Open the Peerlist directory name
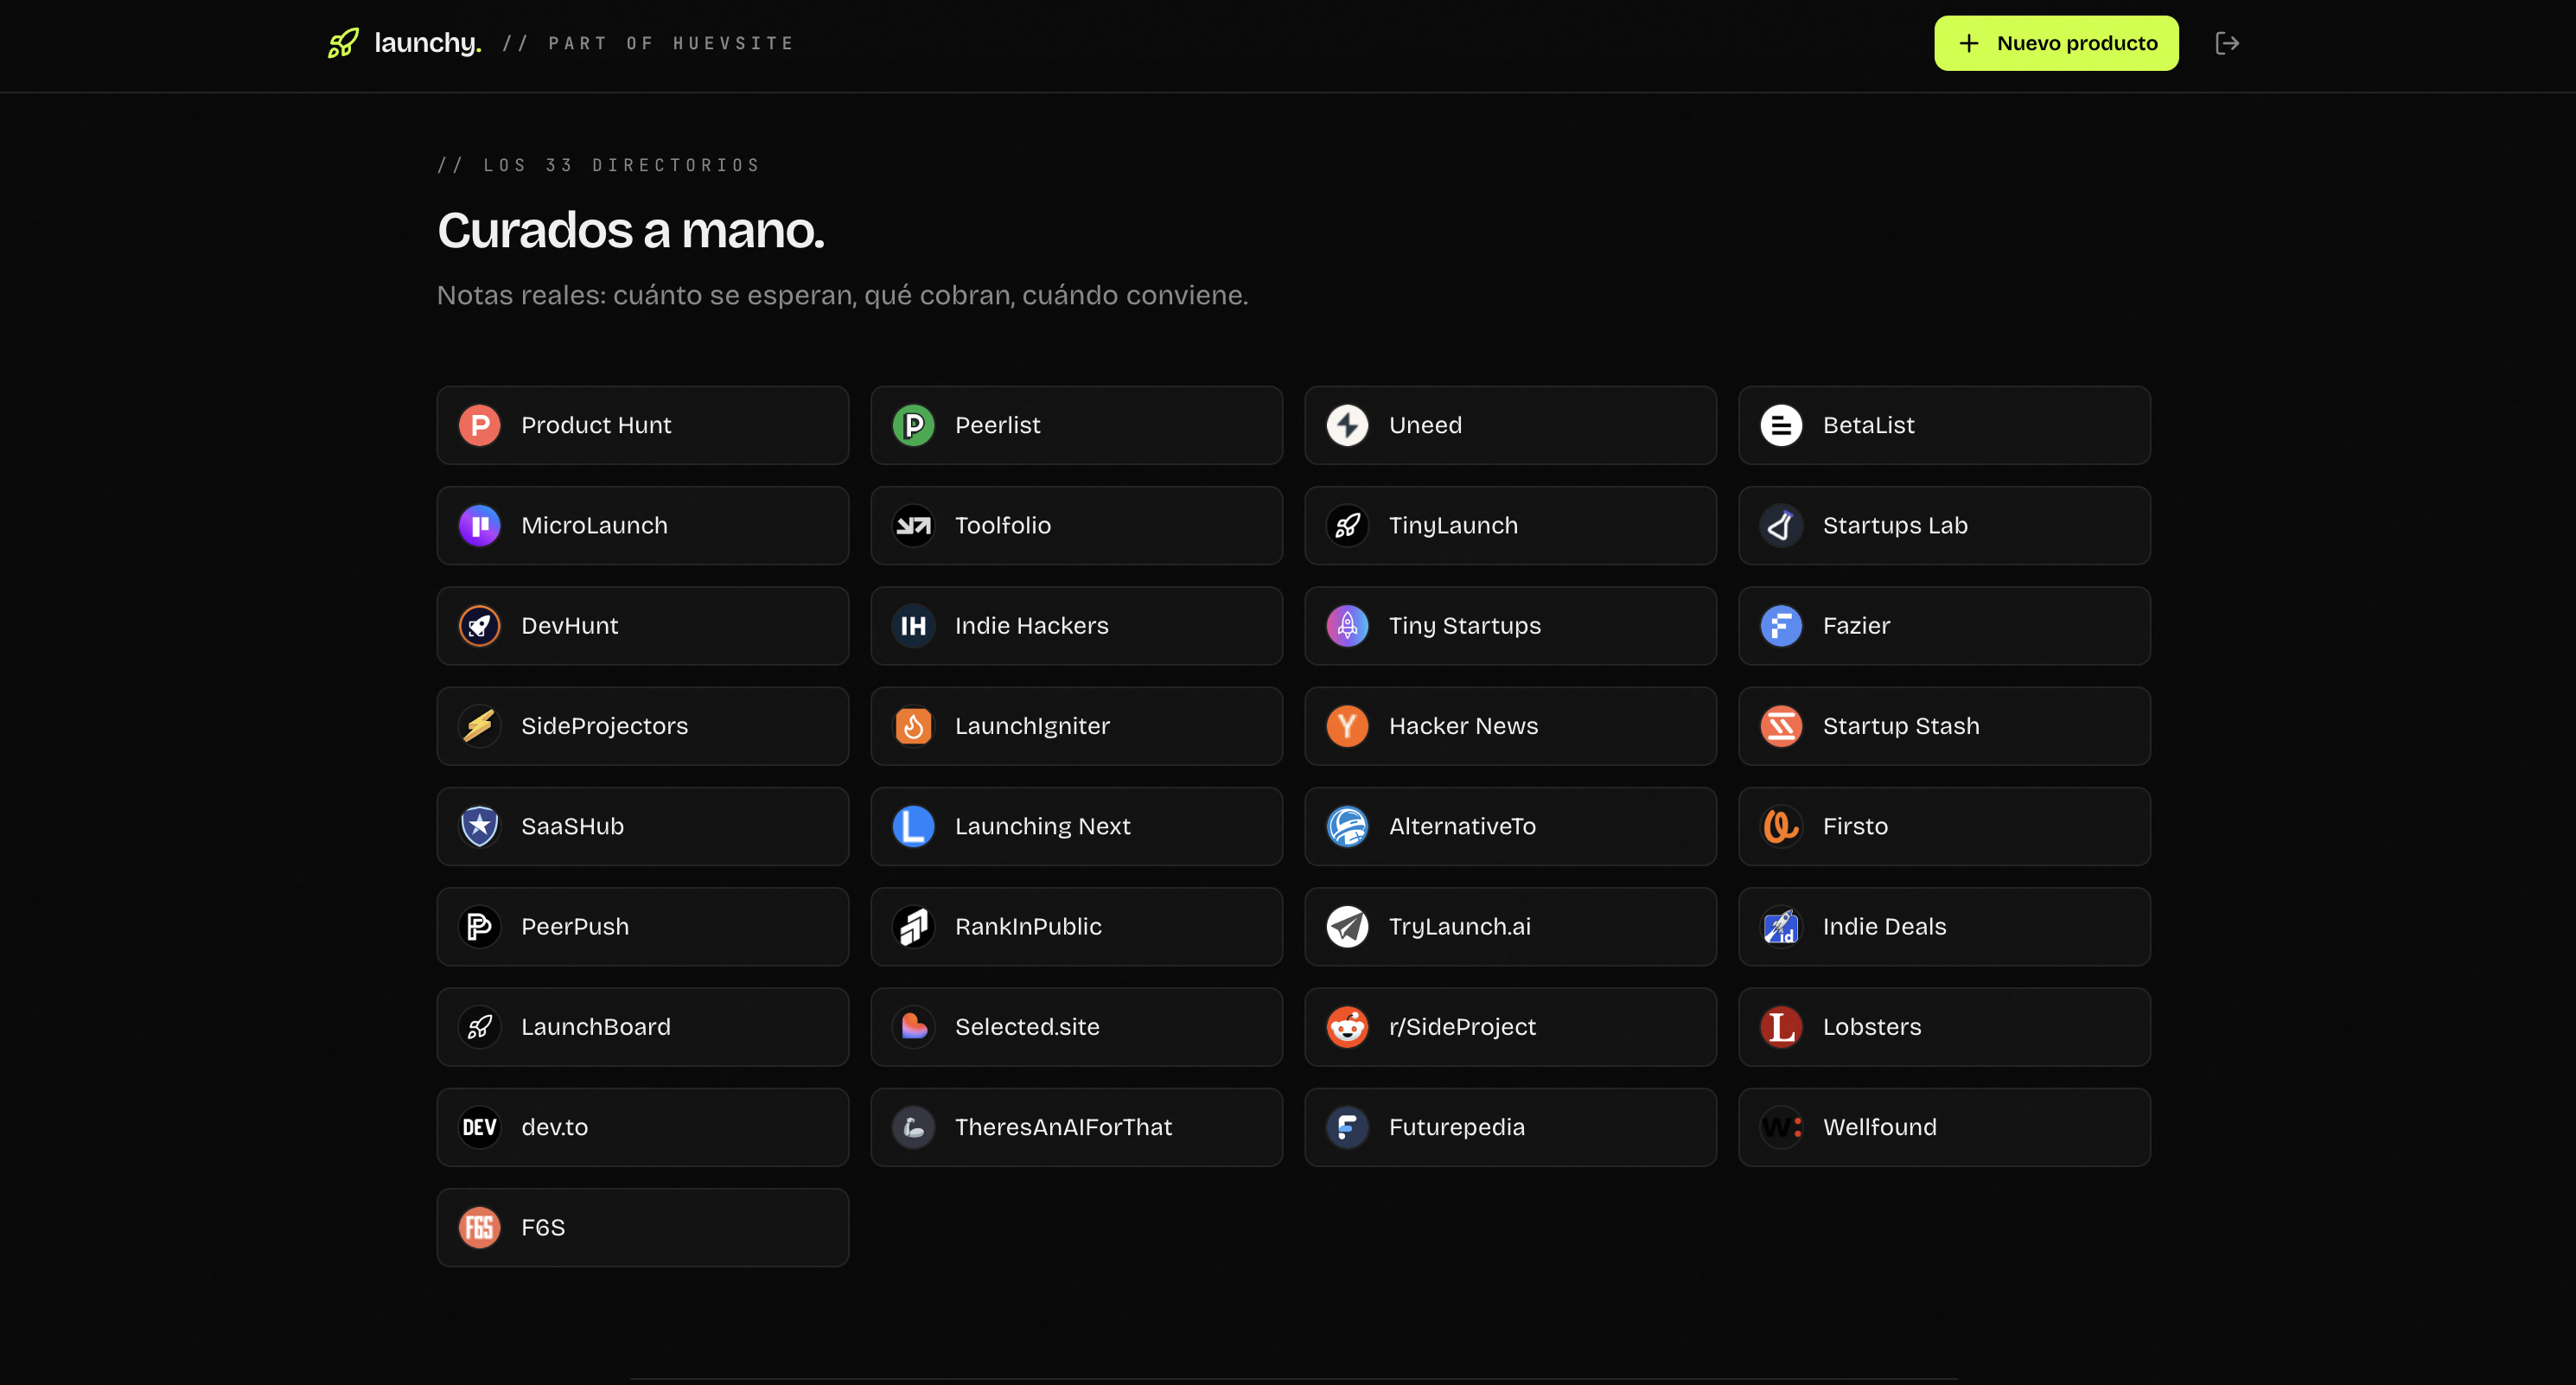2576x1385 pixels. pos(998,425)
